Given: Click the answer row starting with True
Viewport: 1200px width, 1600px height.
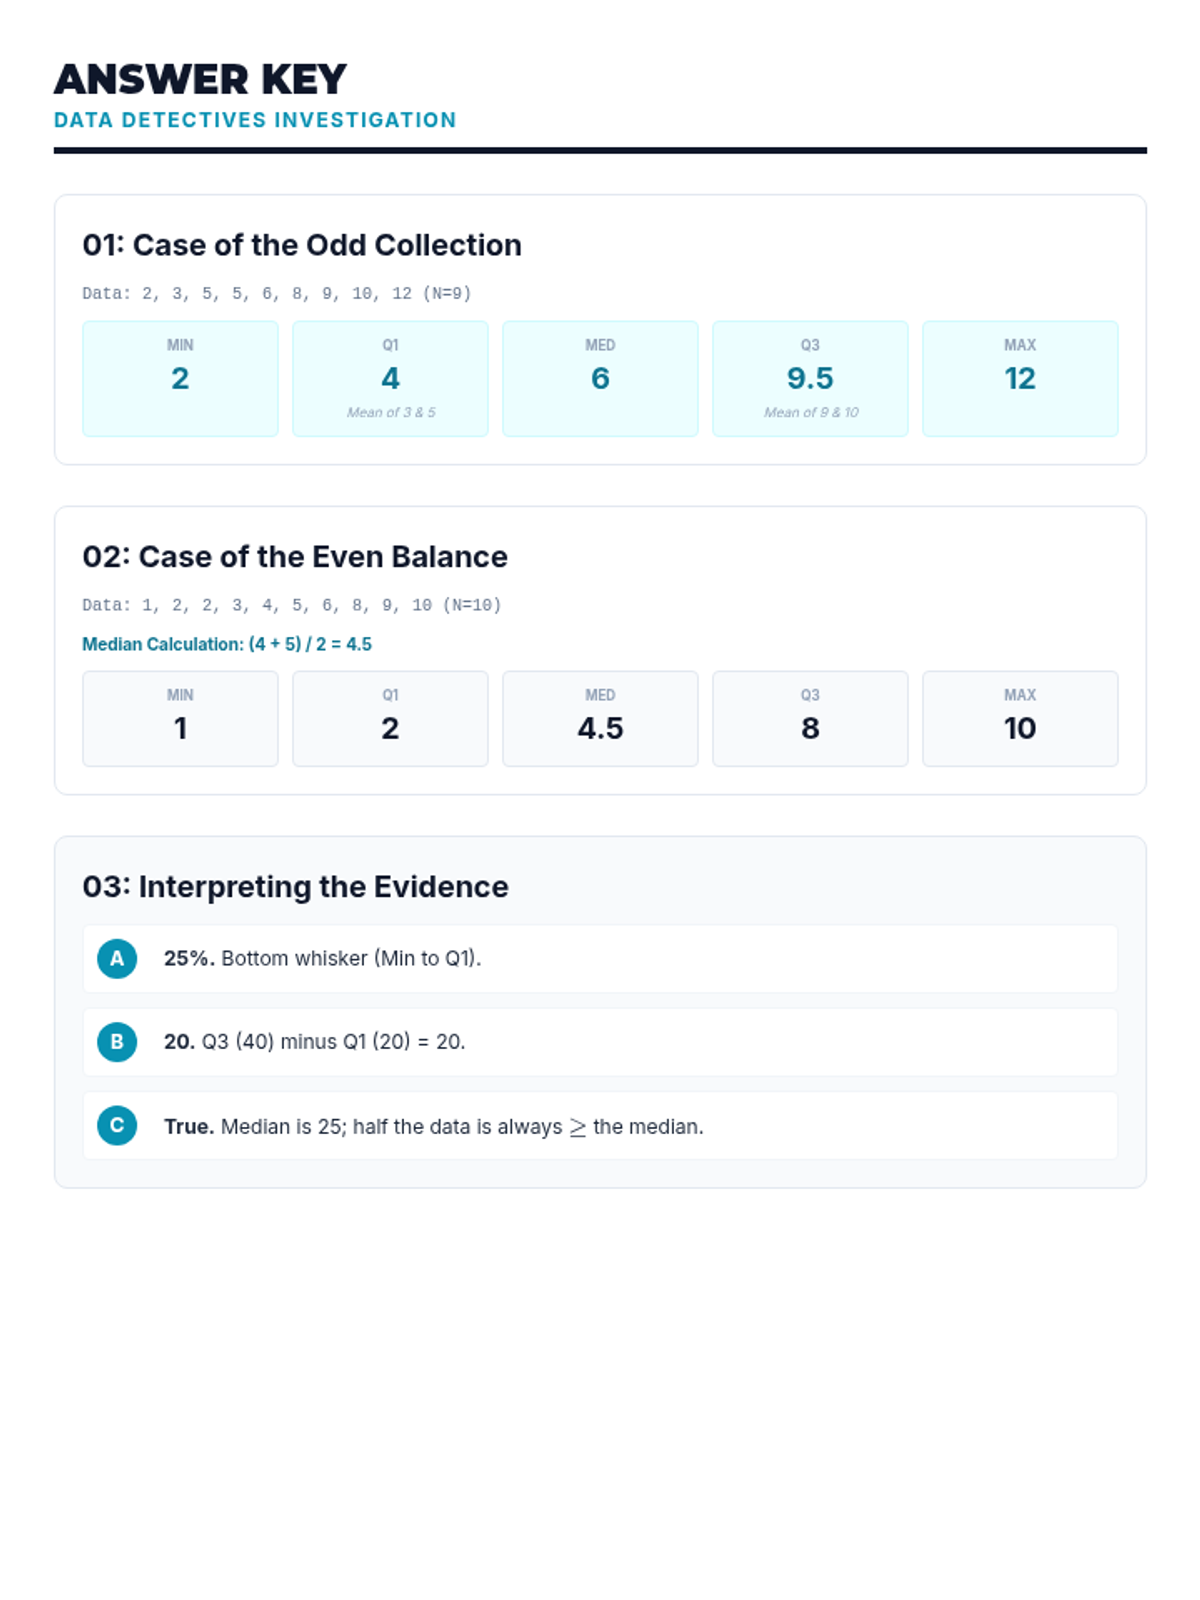Looking at the screenshot, I should (600, 1126).
